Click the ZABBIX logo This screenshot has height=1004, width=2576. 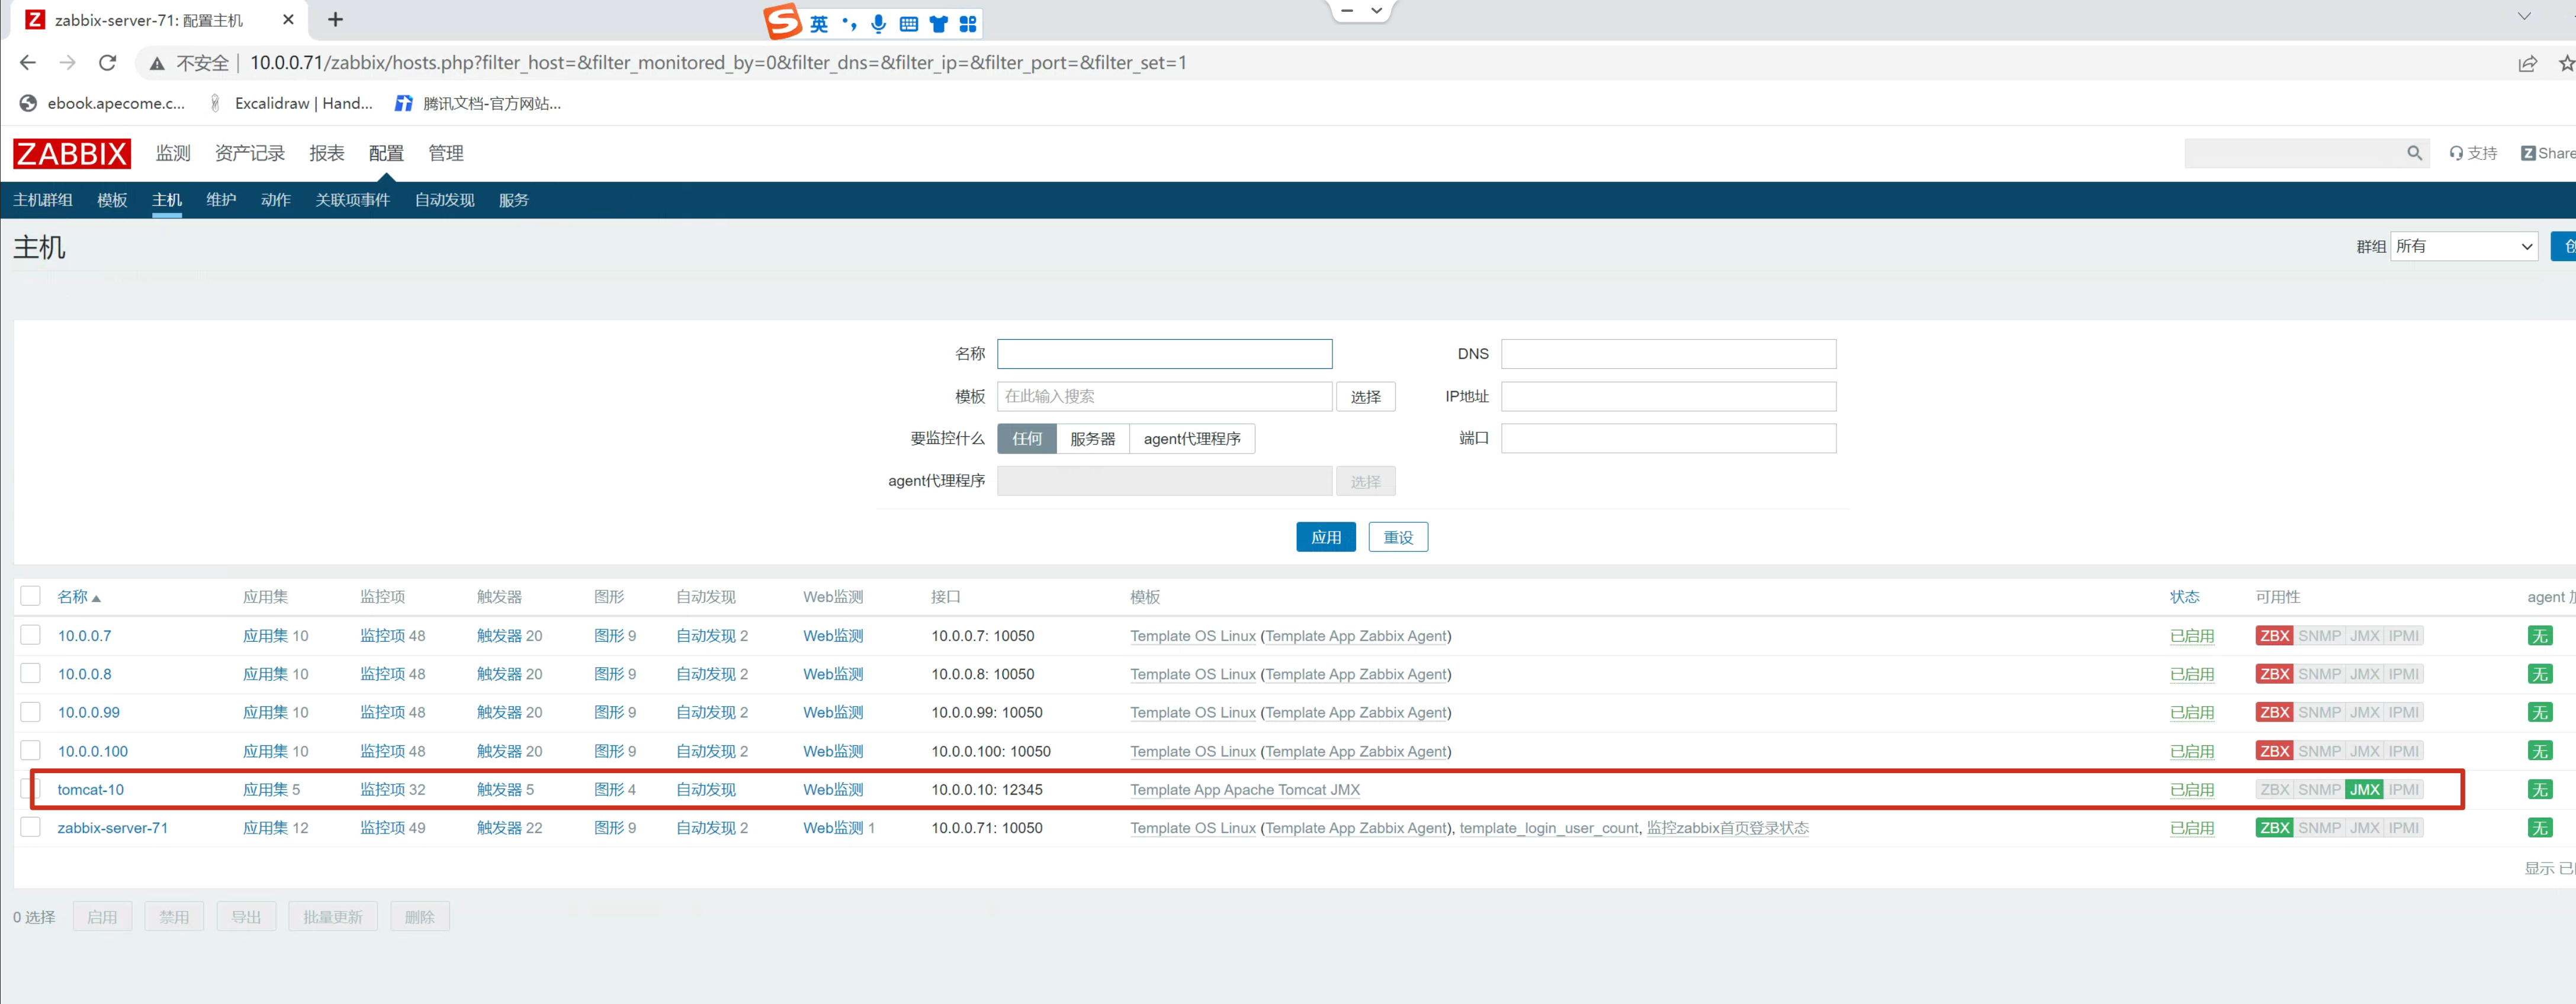tap(71, 153)
